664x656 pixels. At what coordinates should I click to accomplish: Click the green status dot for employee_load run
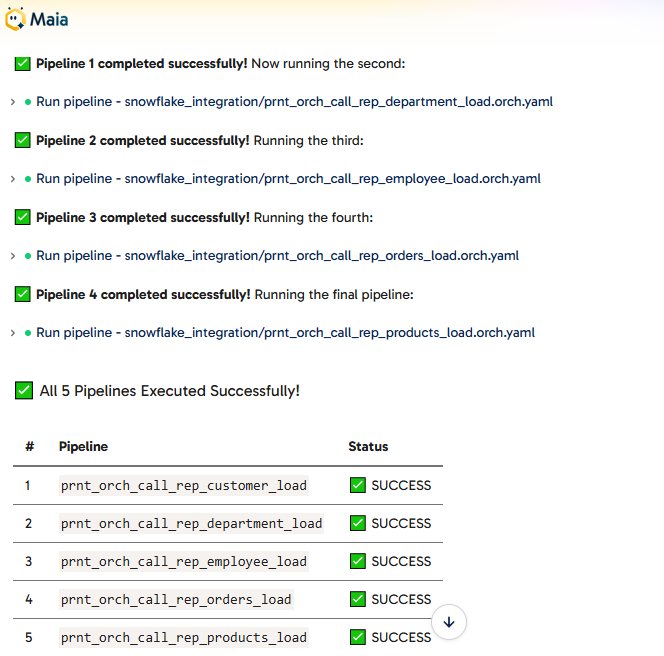click(x=28, y=179)
